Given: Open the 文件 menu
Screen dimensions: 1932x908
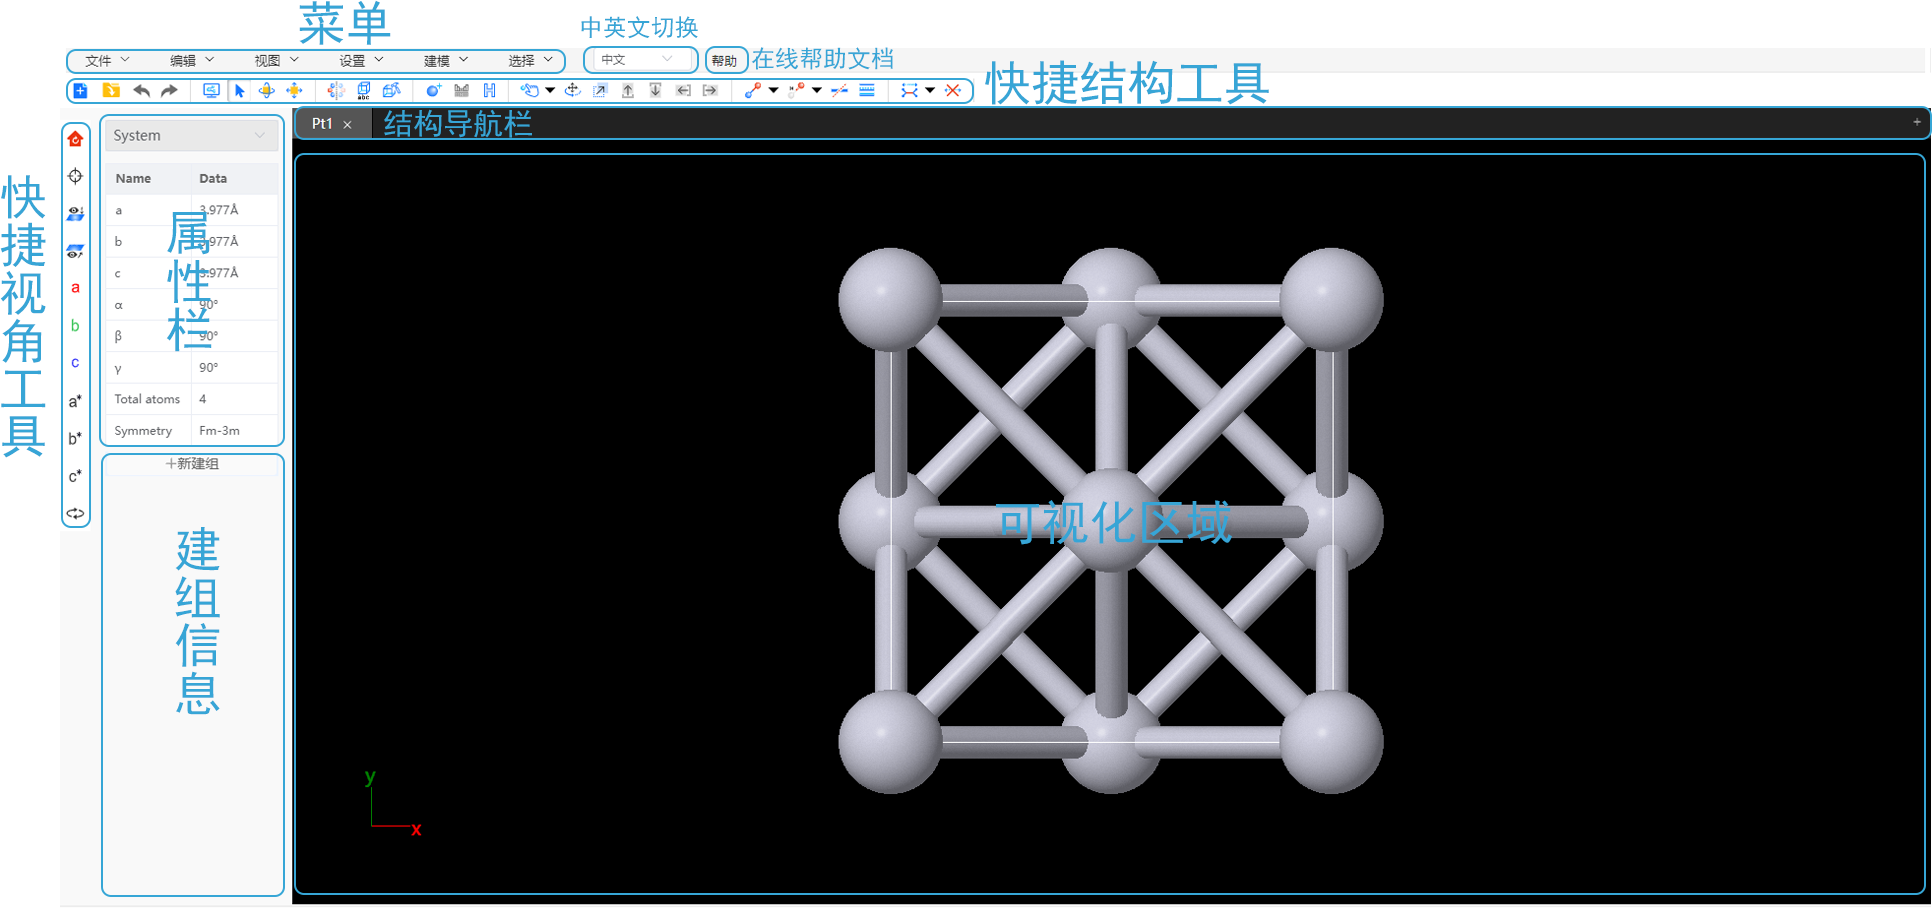Looking at the screenshot, I should click(x=108, y=61).
